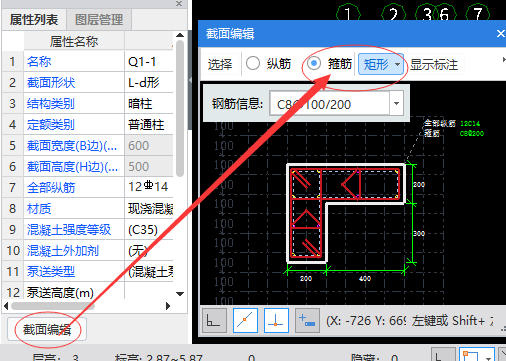The width and height of the screenshot is (506, 361).
Task: Click the 500 height value cell
Action: click(x=149, y=167)
